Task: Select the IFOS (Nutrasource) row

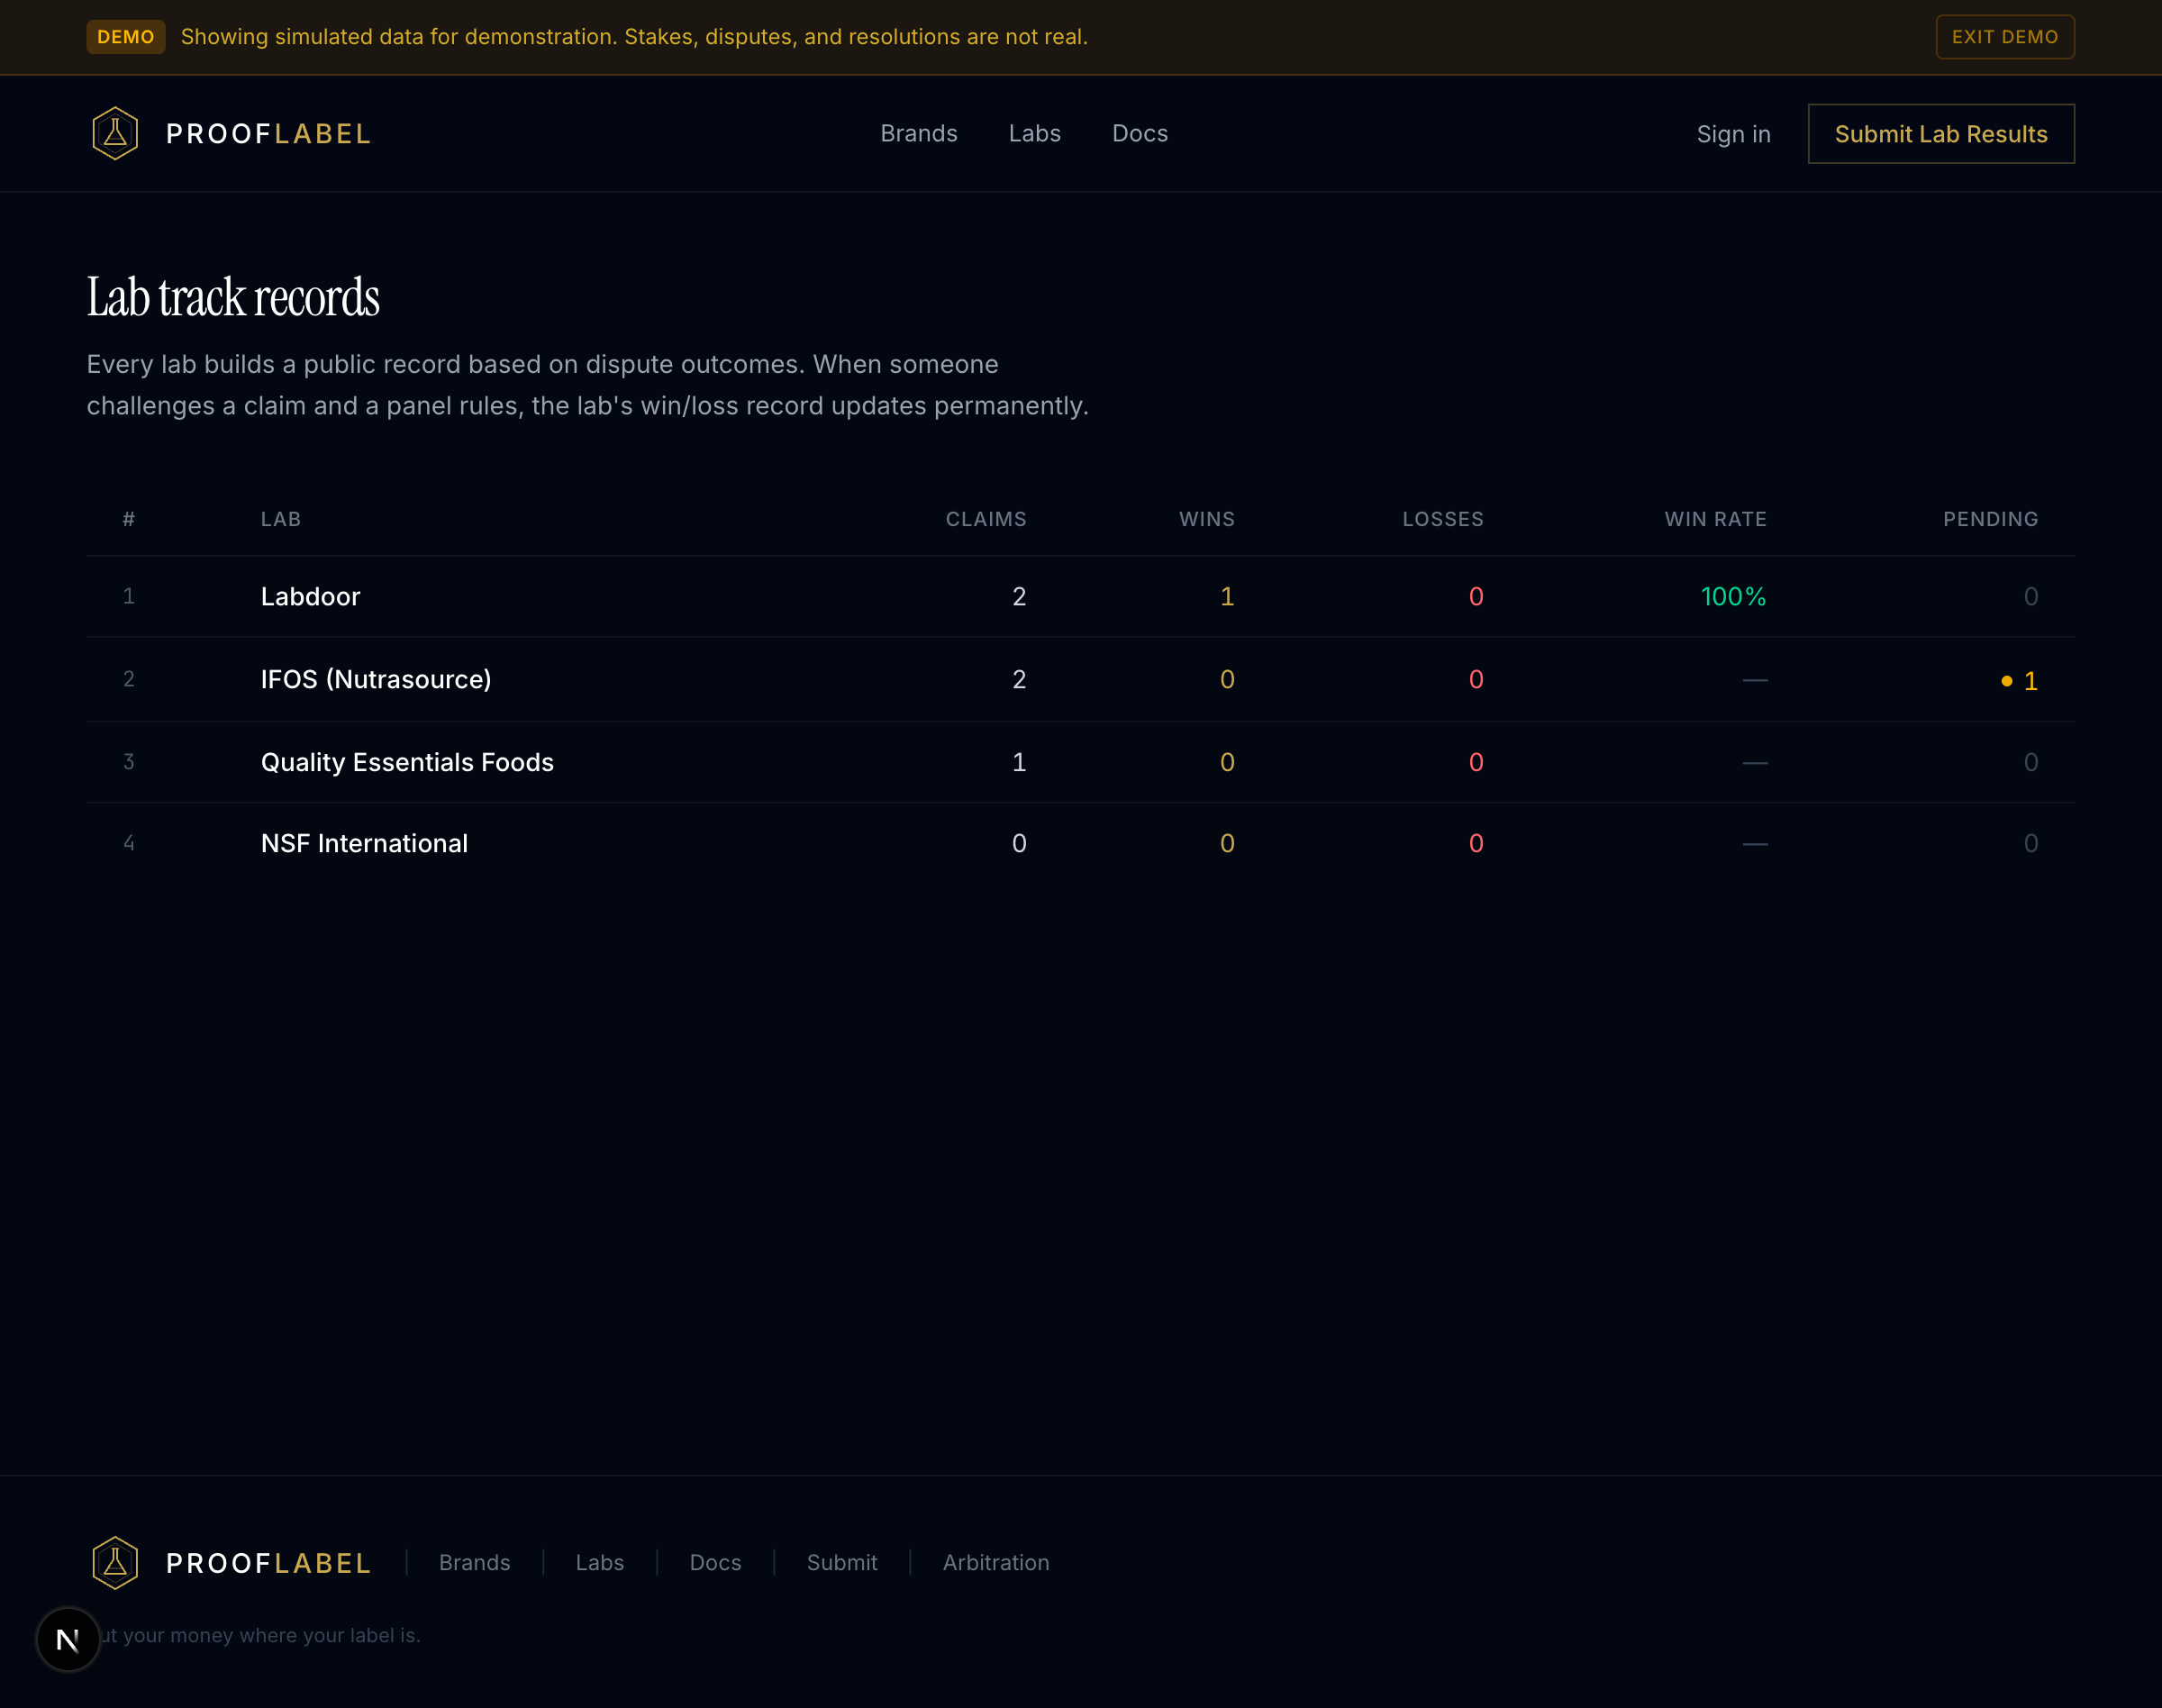Action: pos(375,679)
